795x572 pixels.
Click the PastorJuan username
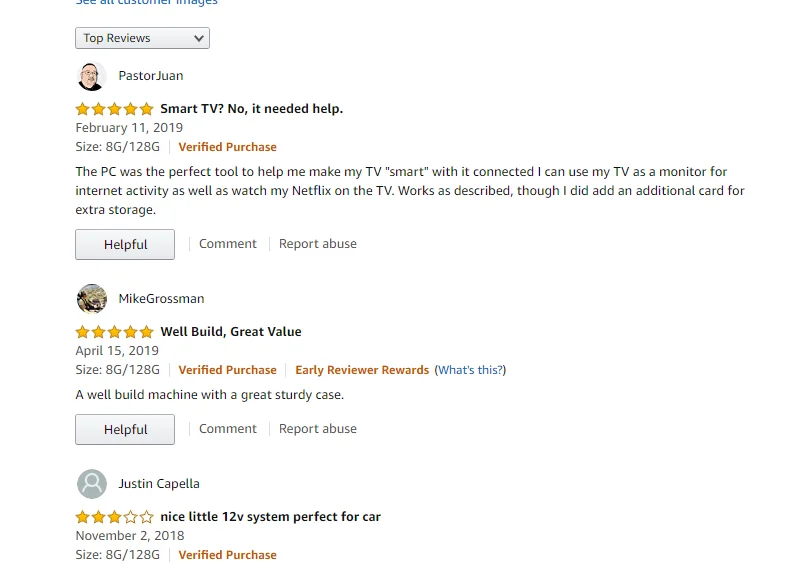click(151, 76)
